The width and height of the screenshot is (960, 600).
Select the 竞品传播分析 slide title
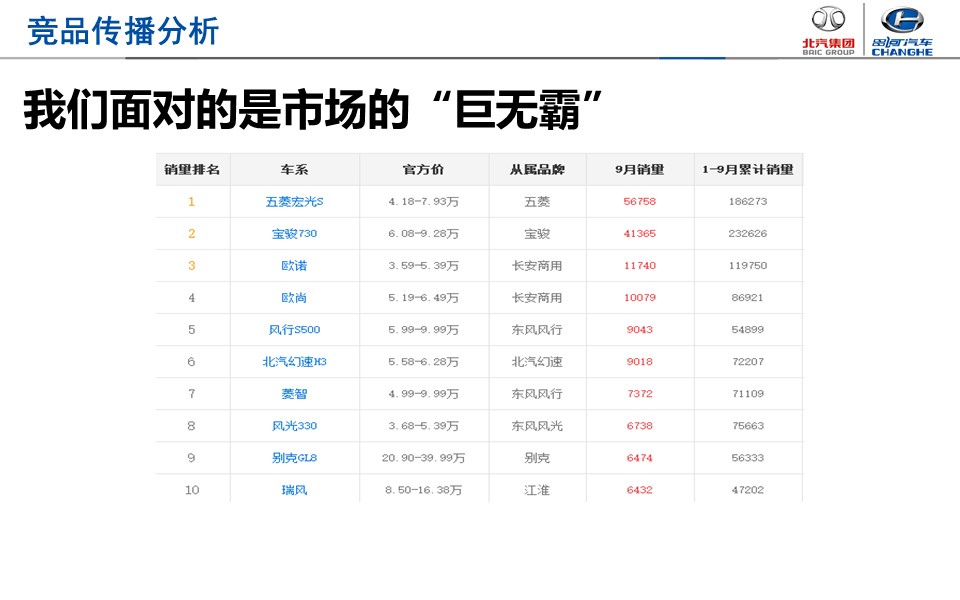(123, 31)
